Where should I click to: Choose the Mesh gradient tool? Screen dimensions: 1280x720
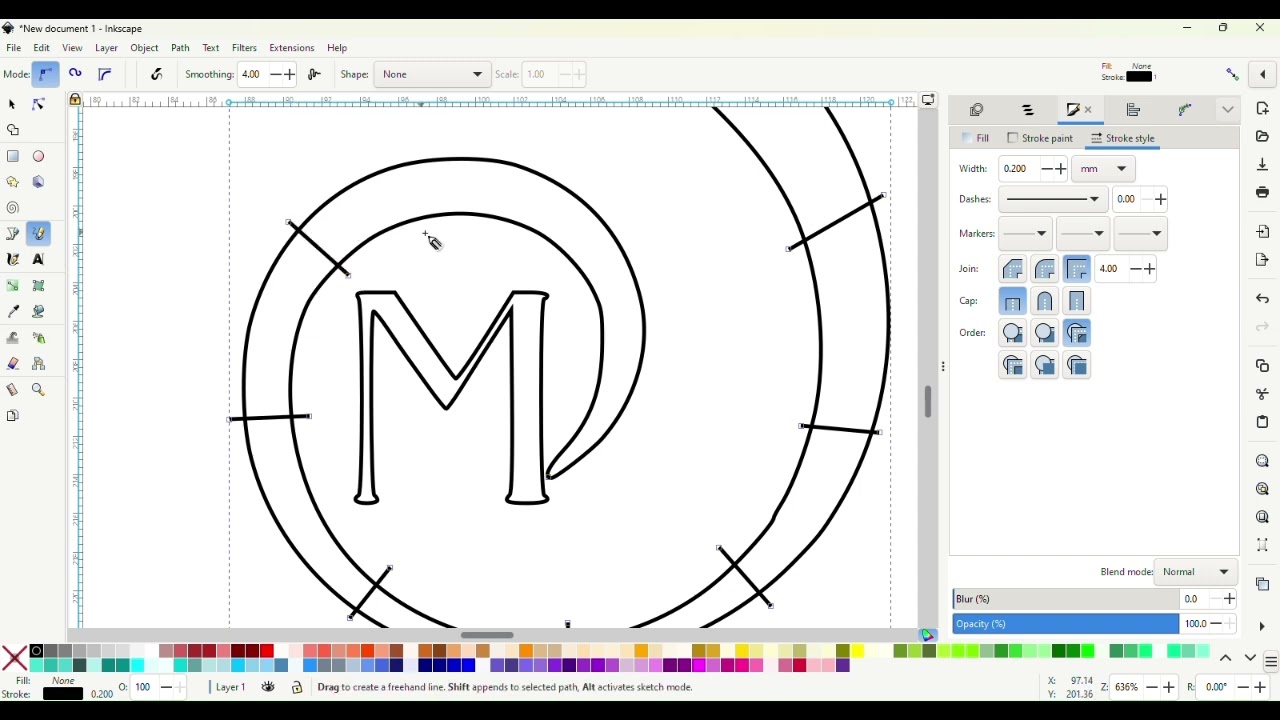[39, 287]
